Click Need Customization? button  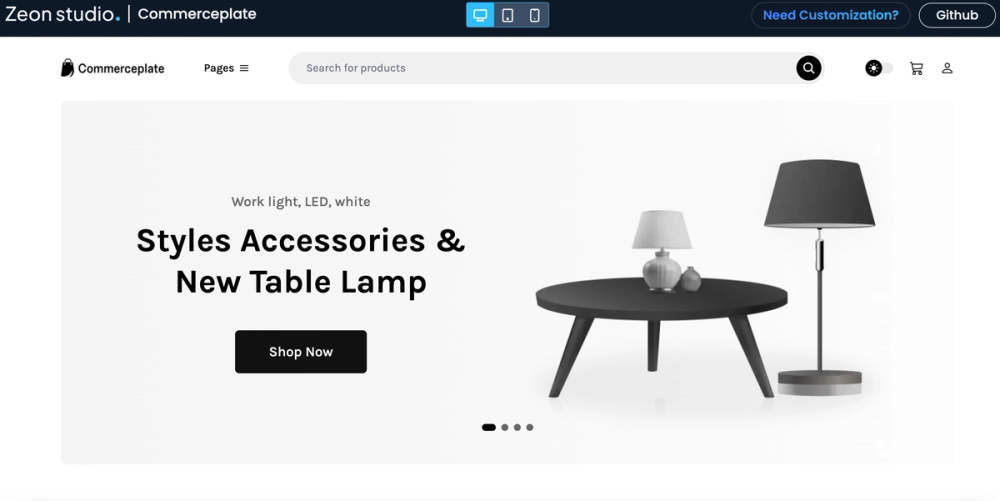(830, 15)
